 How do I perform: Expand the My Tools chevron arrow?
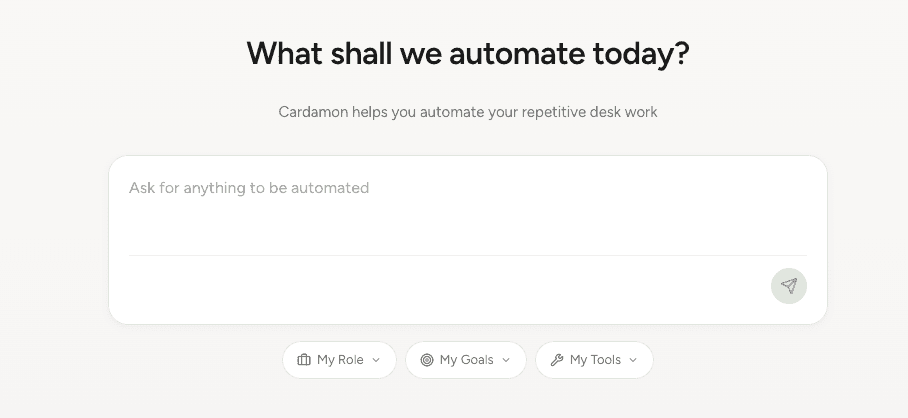click(x=633, y=360)
